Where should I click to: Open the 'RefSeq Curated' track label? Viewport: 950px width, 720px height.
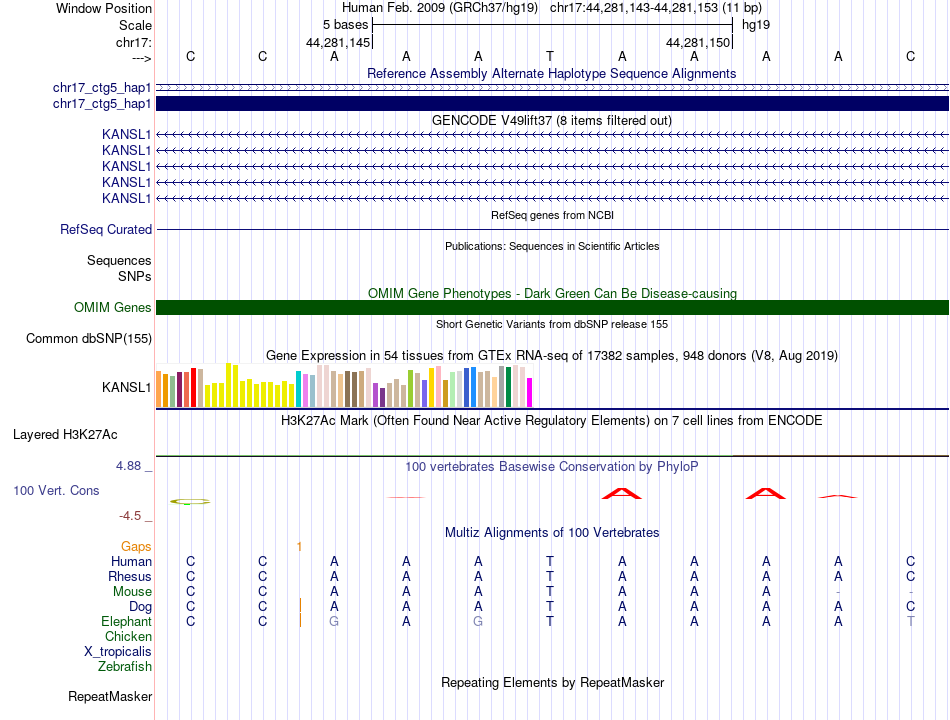[106, 229]
